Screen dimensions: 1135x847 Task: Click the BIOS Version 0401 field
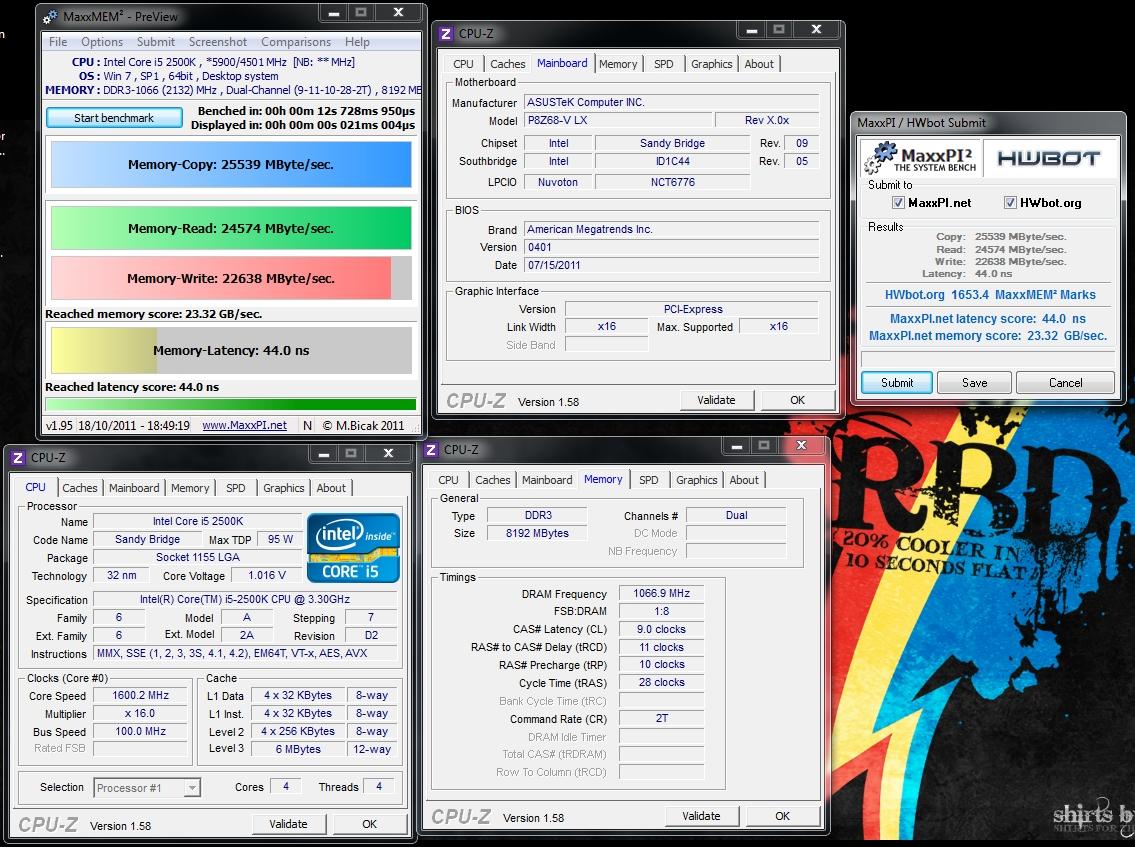671,247
